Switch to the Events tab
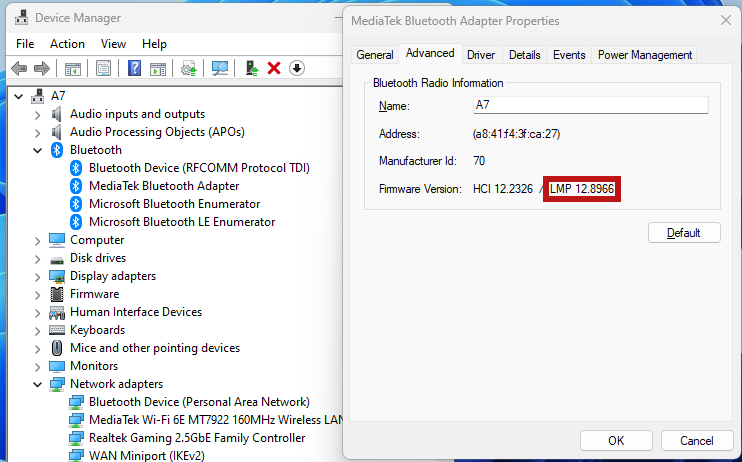742x462 pixels. point(569,55)
